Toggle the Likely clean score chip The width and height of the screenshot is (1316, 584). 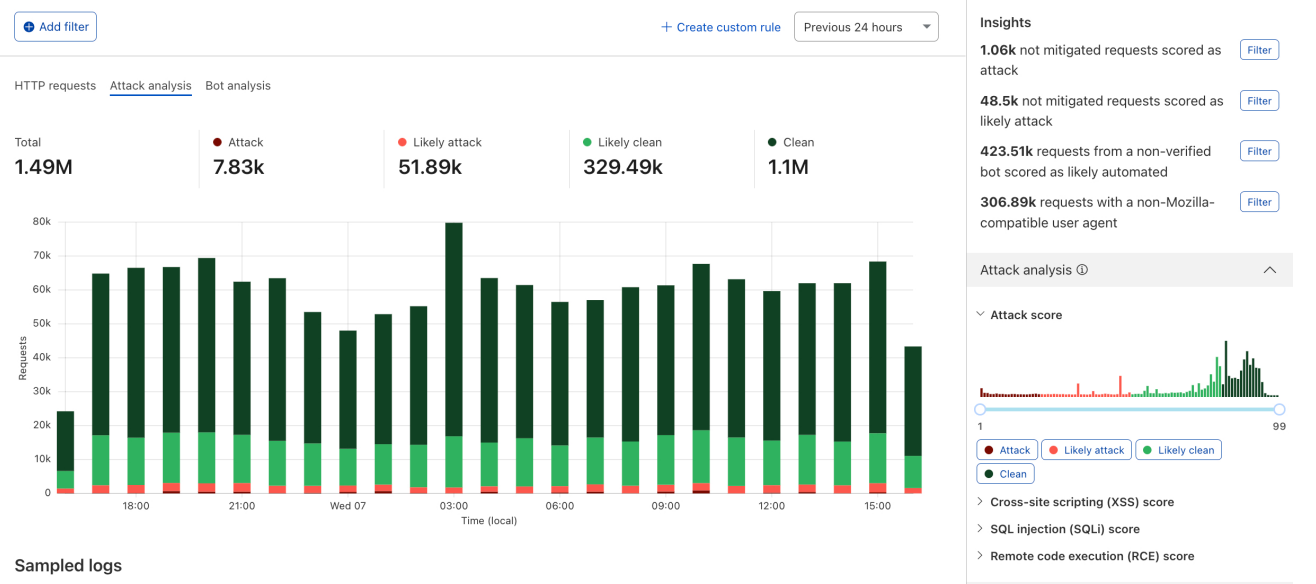click(1178, 450)
